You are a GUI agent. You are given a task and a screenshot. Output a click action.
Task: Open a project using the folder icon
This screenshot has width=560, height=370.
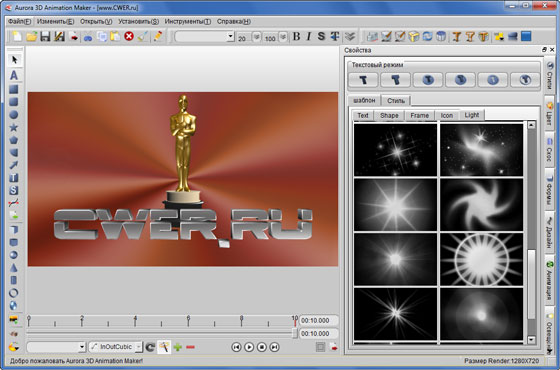point(31,36)
